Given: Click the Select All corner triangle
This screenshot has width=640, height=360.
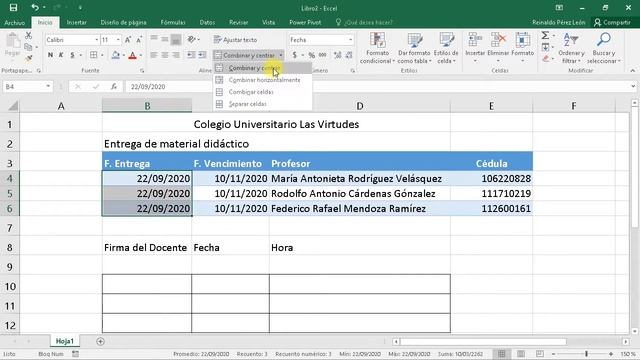Looking at the screenshot, I should pyautogui.click(x=12, y=106).
